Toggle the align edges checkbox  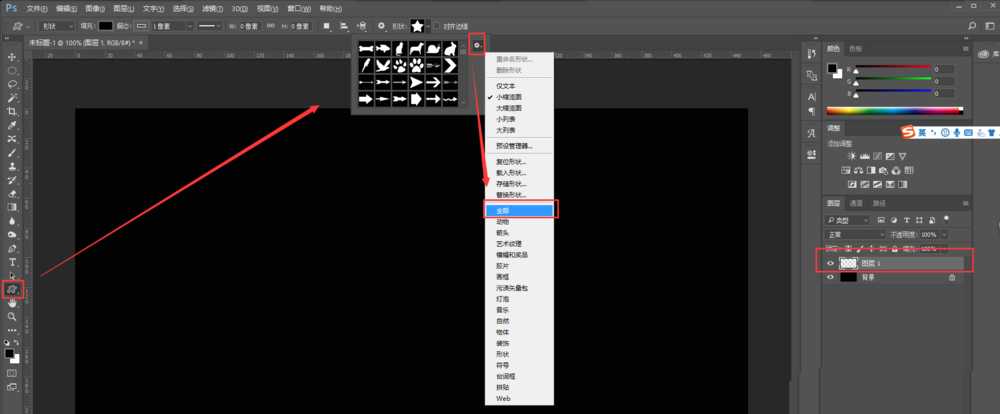[435, 25]
